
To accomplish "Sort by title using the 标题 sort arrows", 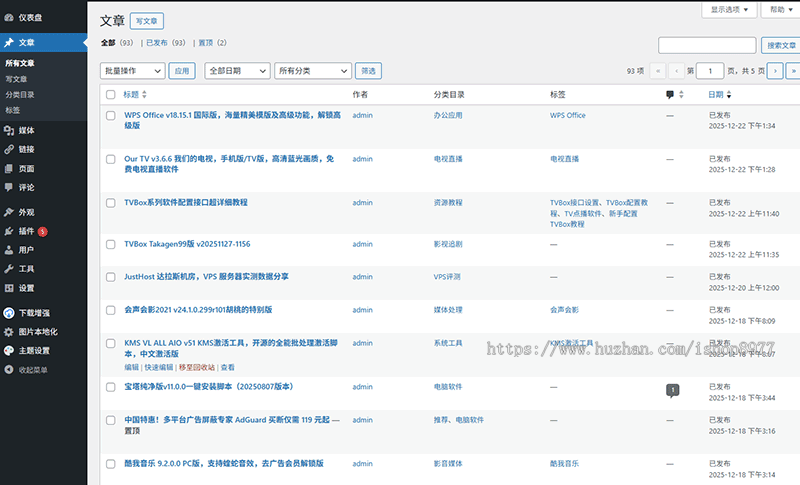I will point(144,94).
